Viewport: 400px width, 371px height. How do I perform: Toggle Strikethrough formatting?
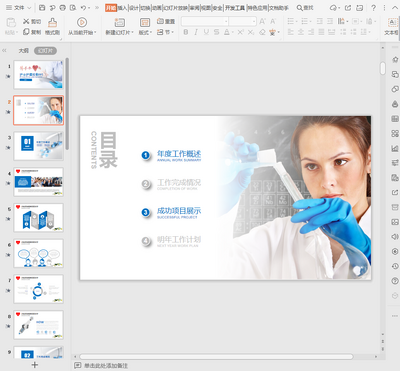(217, 32)
